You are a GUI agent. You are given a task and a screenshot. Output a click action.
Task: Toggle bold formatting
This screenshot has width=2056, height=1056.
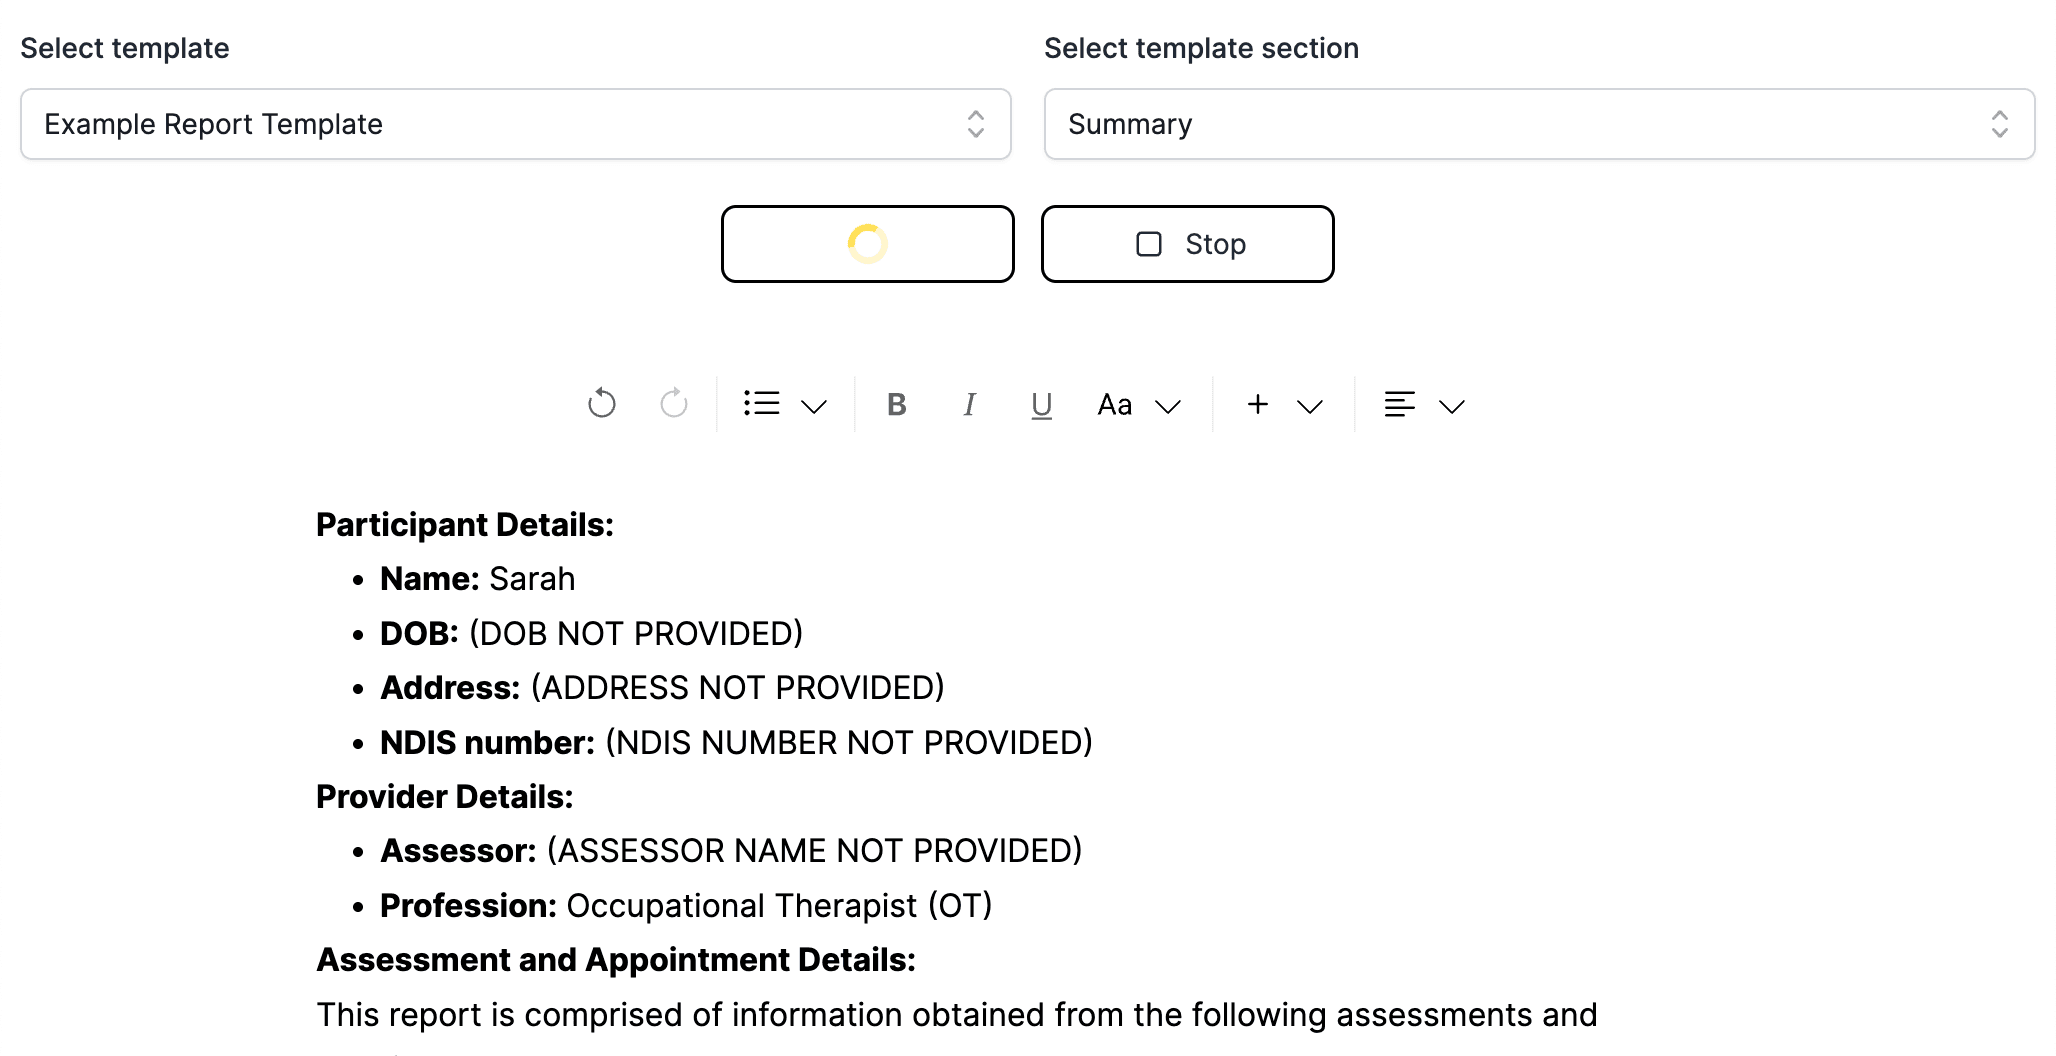point(897,404)
